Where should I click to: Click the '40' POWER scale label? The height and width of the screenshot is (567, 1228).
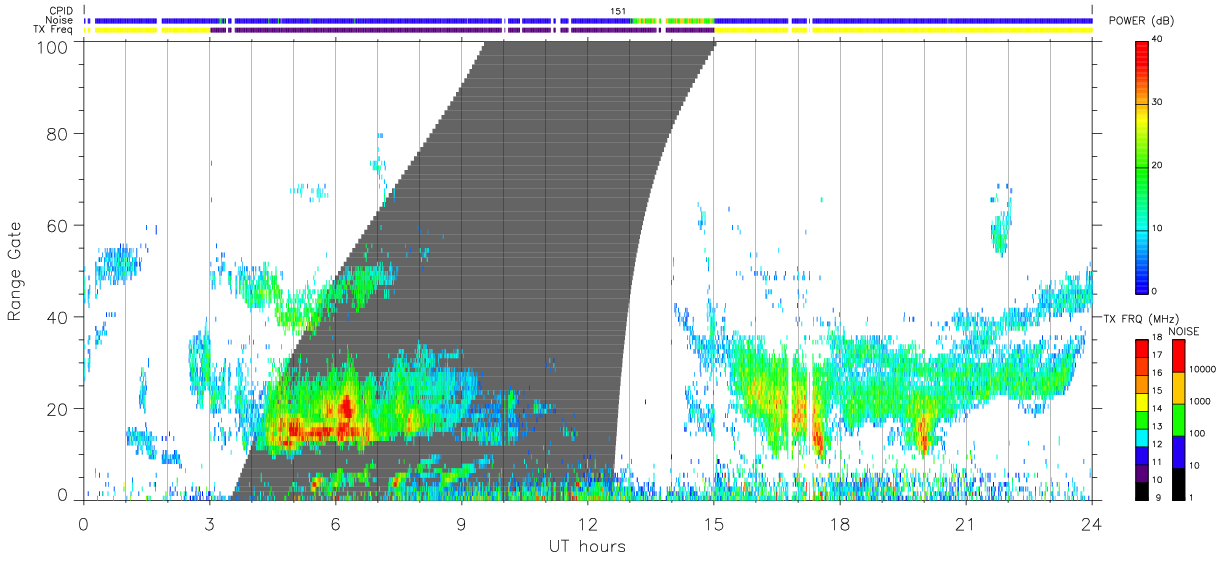tap(1158, 41)
